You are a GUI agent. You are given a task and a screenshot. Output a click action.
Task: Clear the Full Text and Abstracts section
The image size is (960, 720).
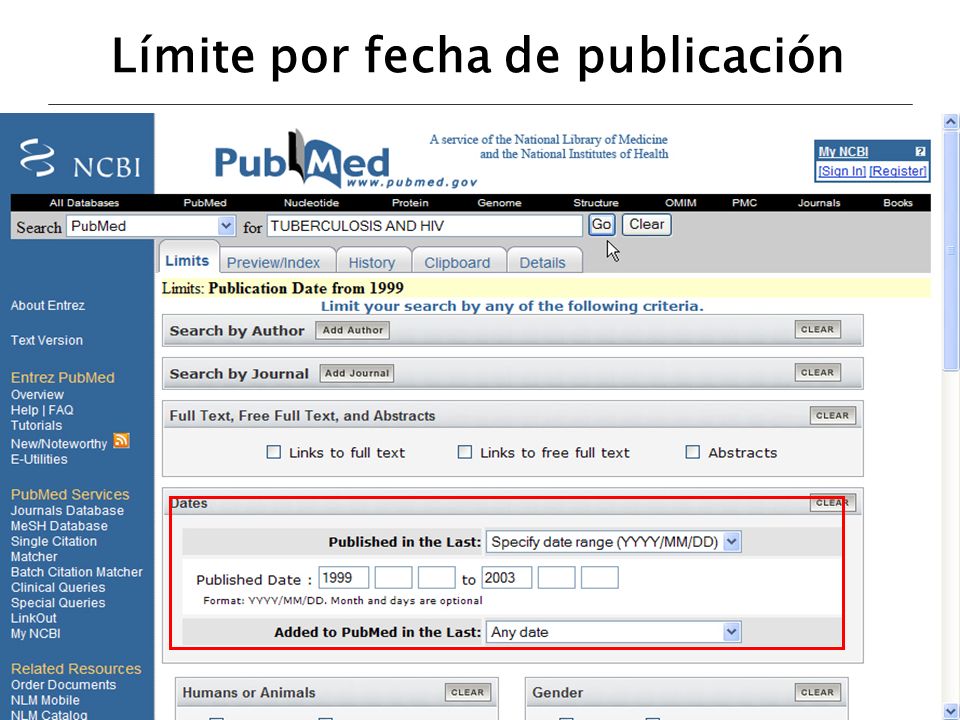point(832,415)
